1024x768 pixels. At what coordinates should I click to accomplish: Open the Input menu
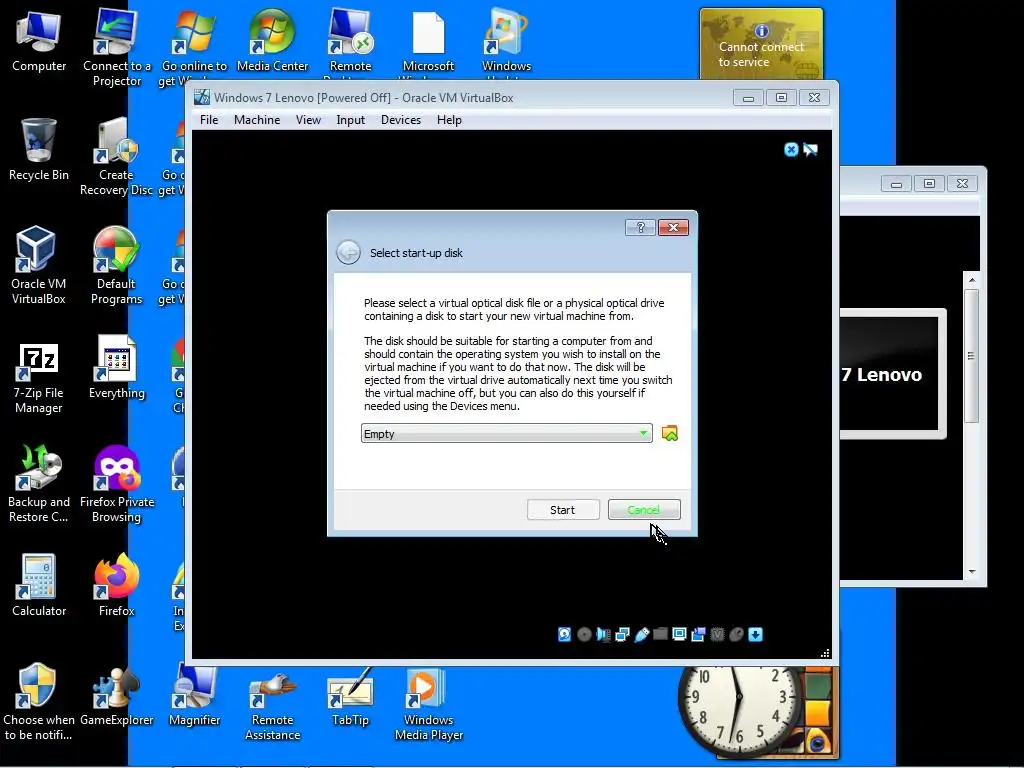point(351,120)
